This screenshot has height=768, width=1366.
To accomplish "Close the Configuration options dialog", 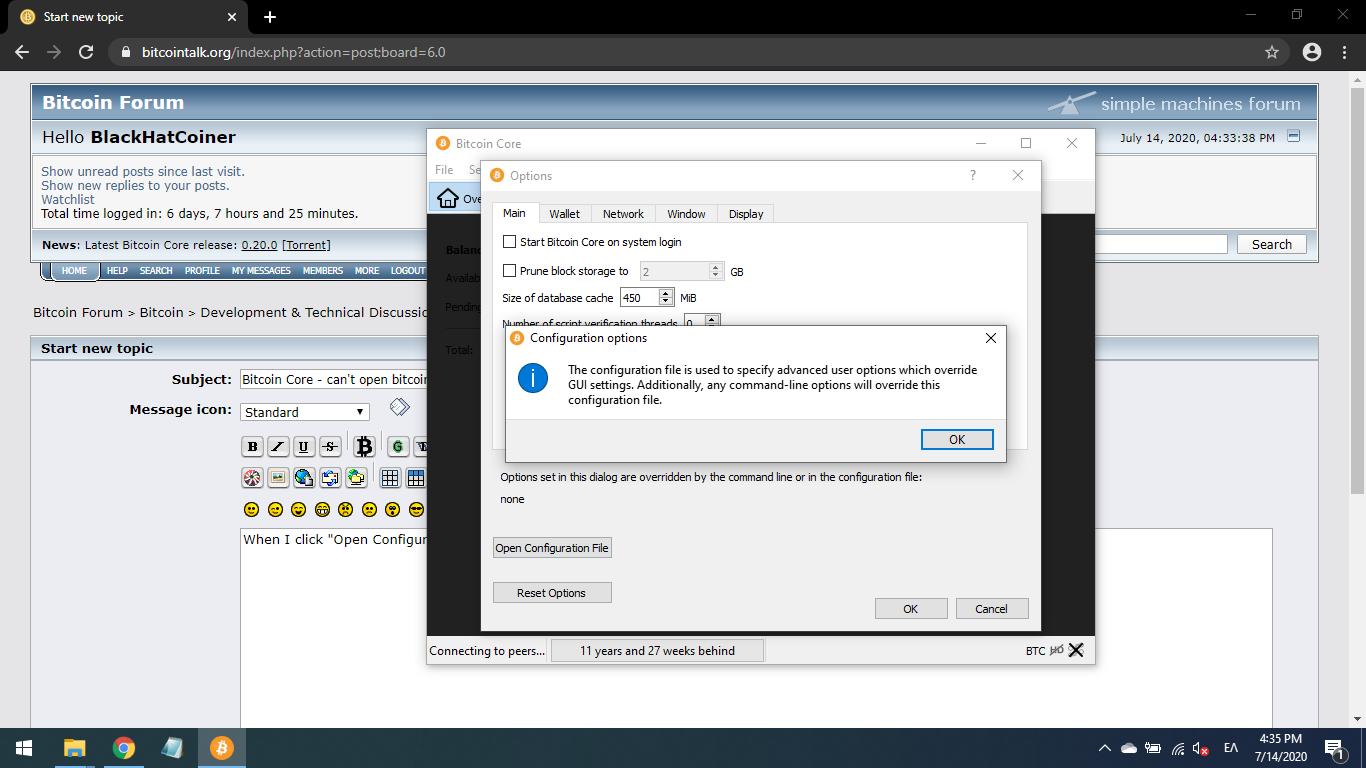I will pos(991,338).
